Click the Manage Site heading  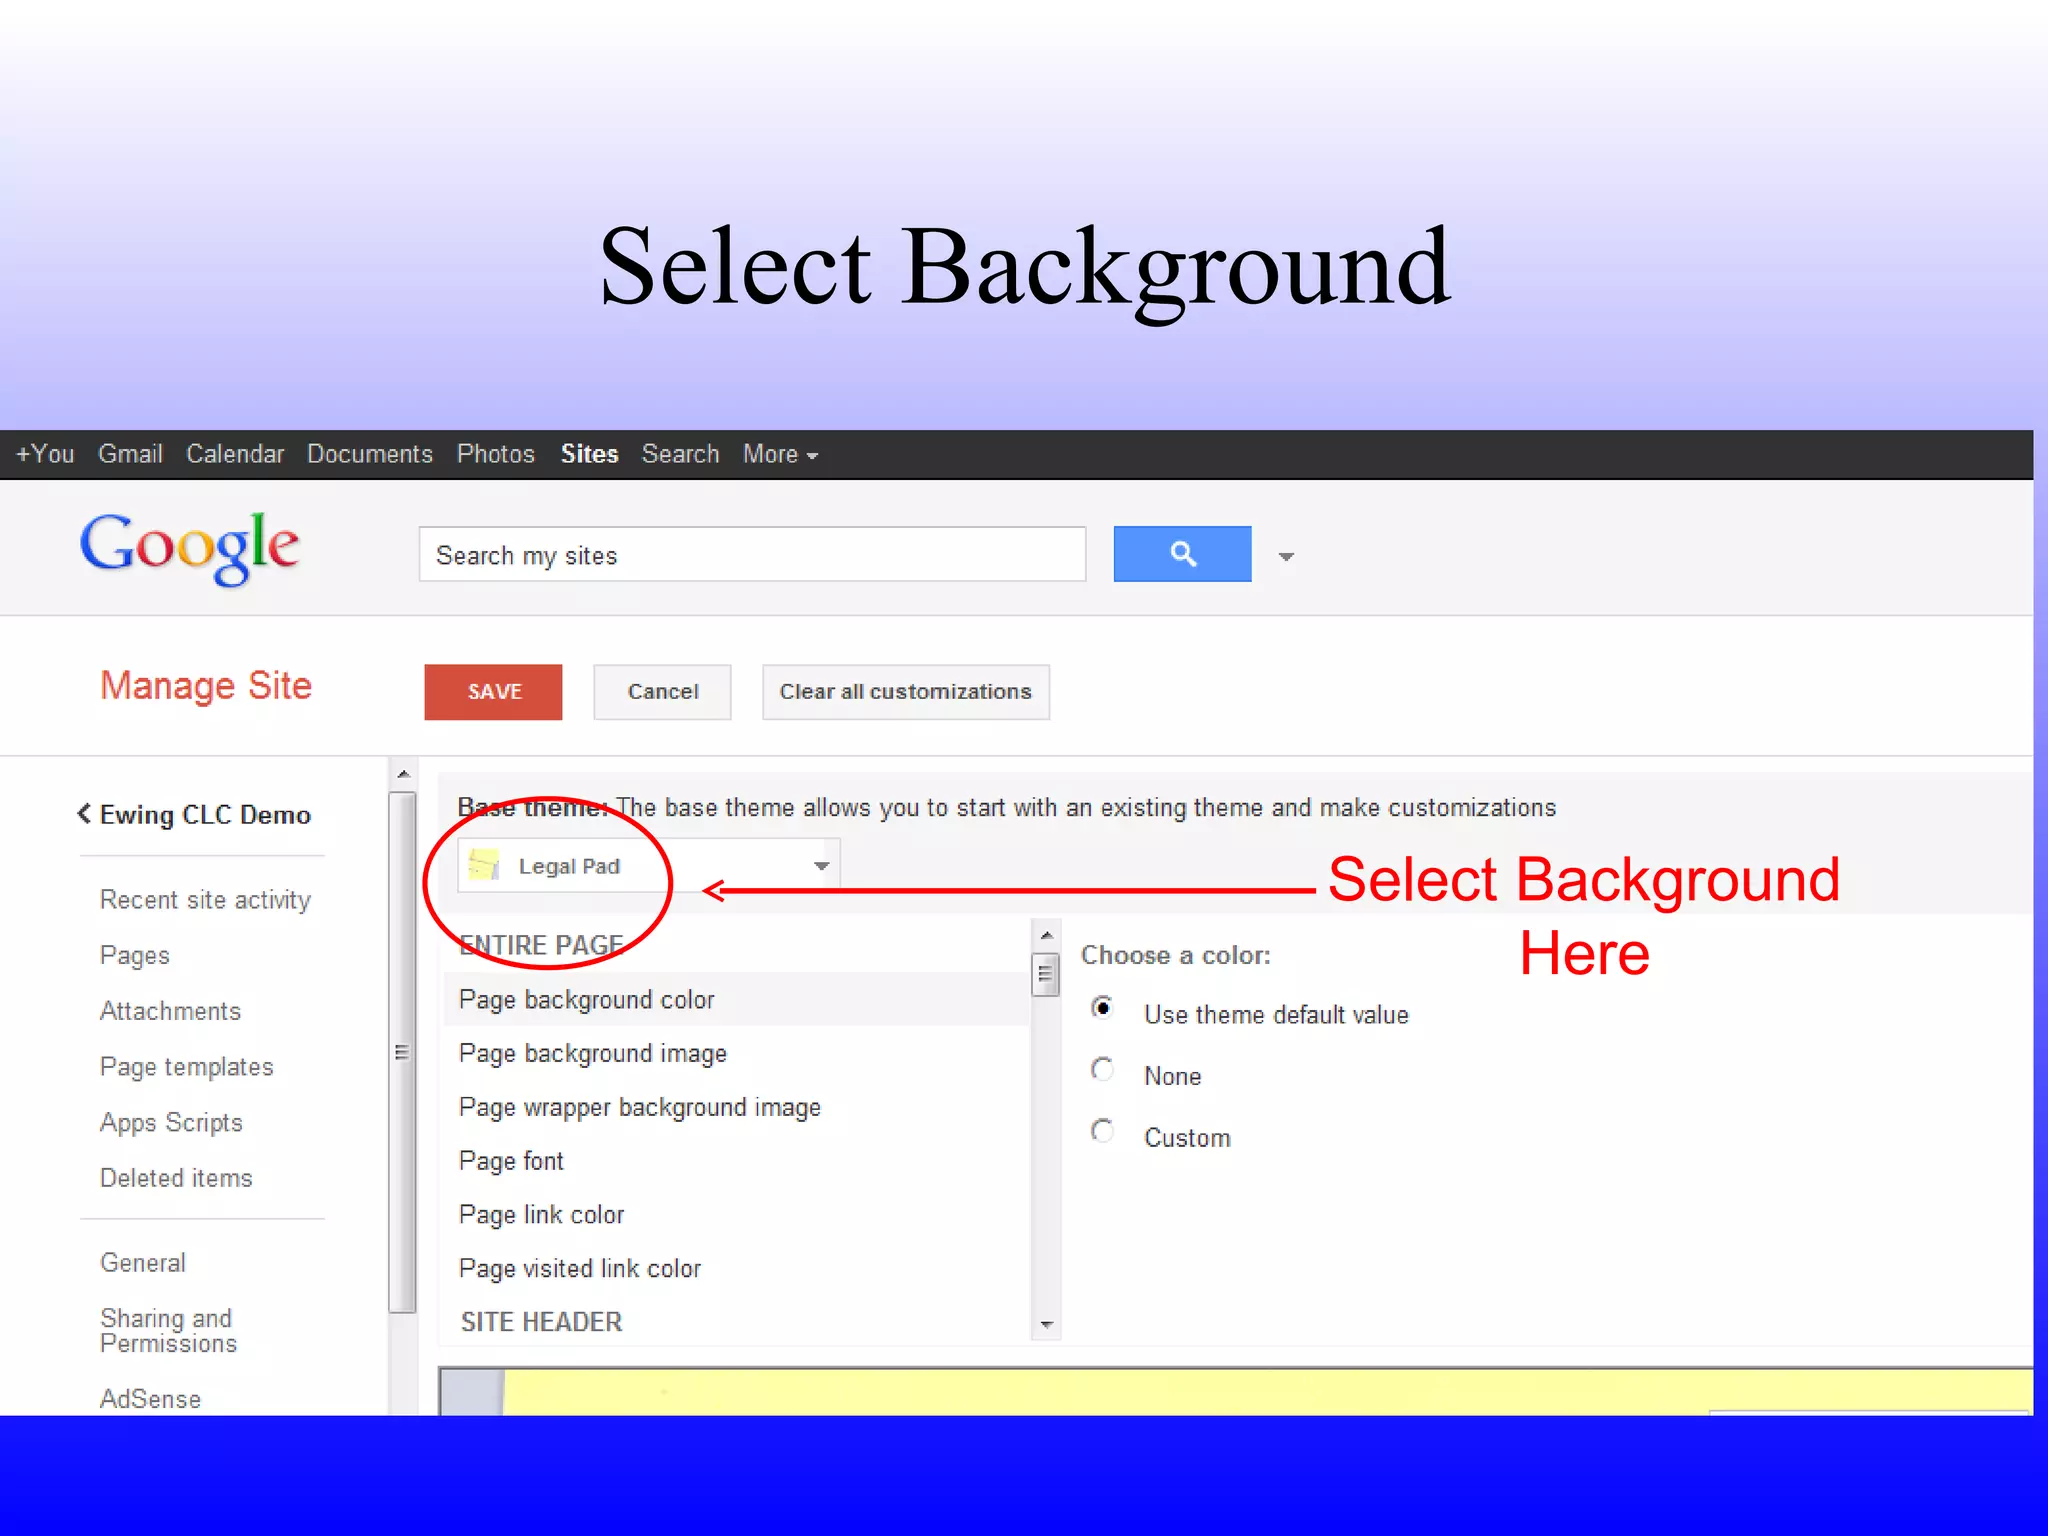pyautogui.click(x=206, y=686)
